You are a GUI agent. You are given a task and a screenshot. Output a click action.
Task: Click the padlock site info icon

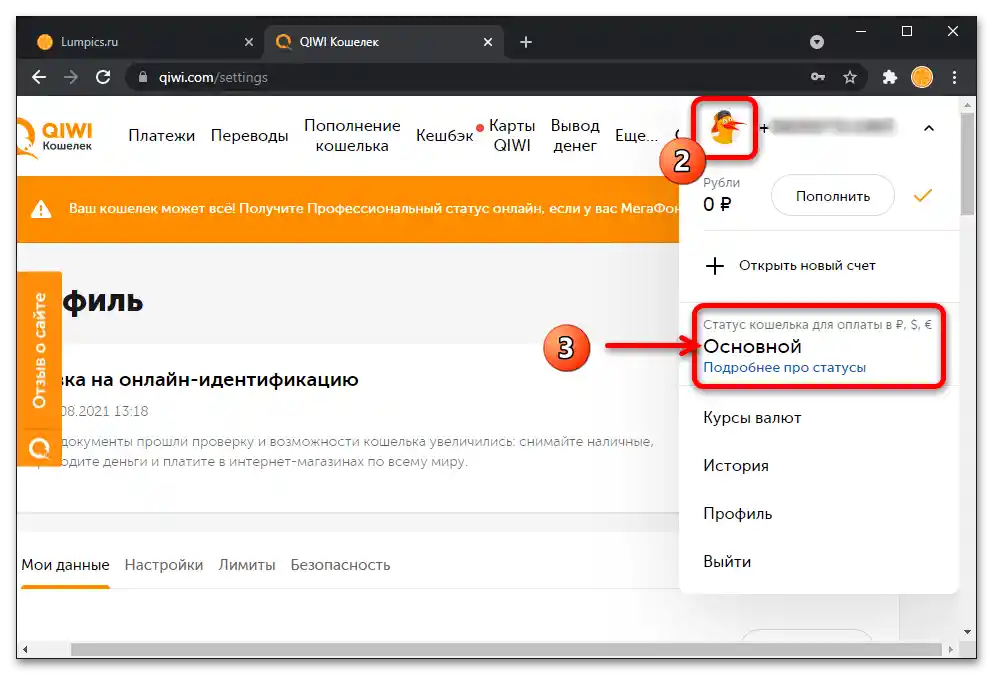(x=143, y=77)
